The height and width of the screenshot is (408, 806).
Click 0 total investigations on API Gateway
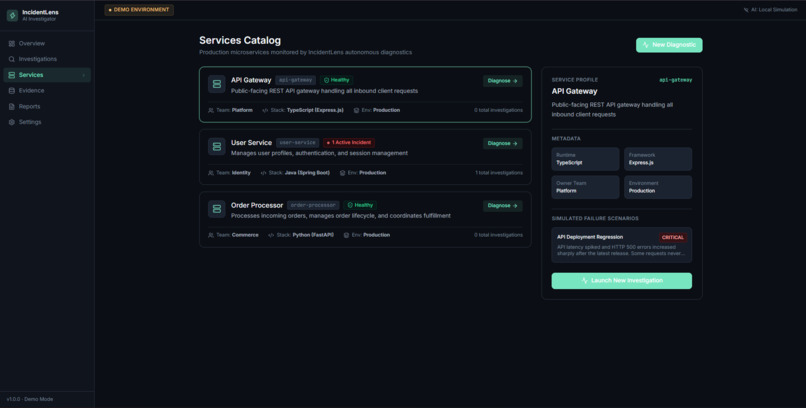[x=498, y=110]
